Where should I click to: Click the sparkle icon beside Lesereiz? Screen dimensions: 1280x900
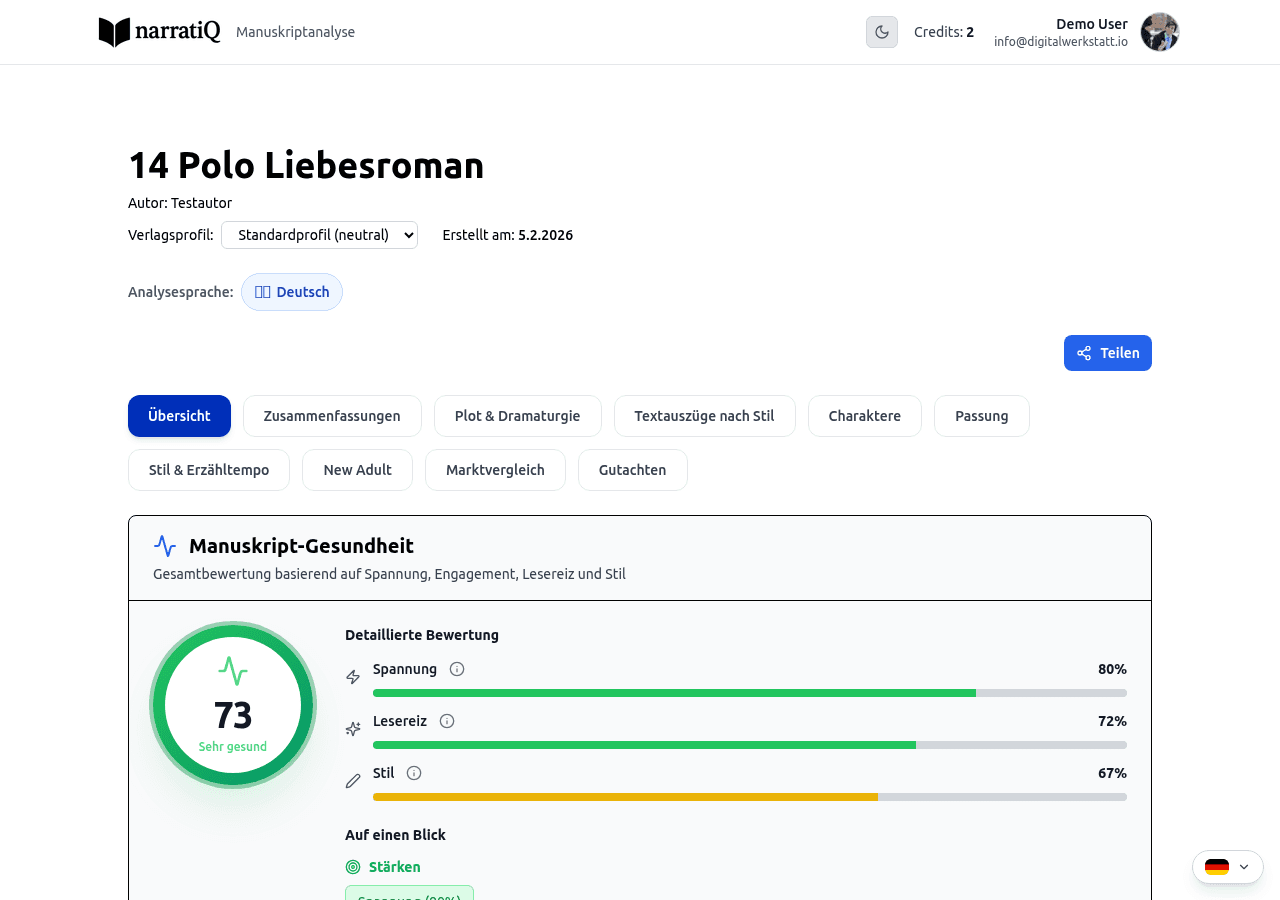pyautogui.click(x=353, y=729)
